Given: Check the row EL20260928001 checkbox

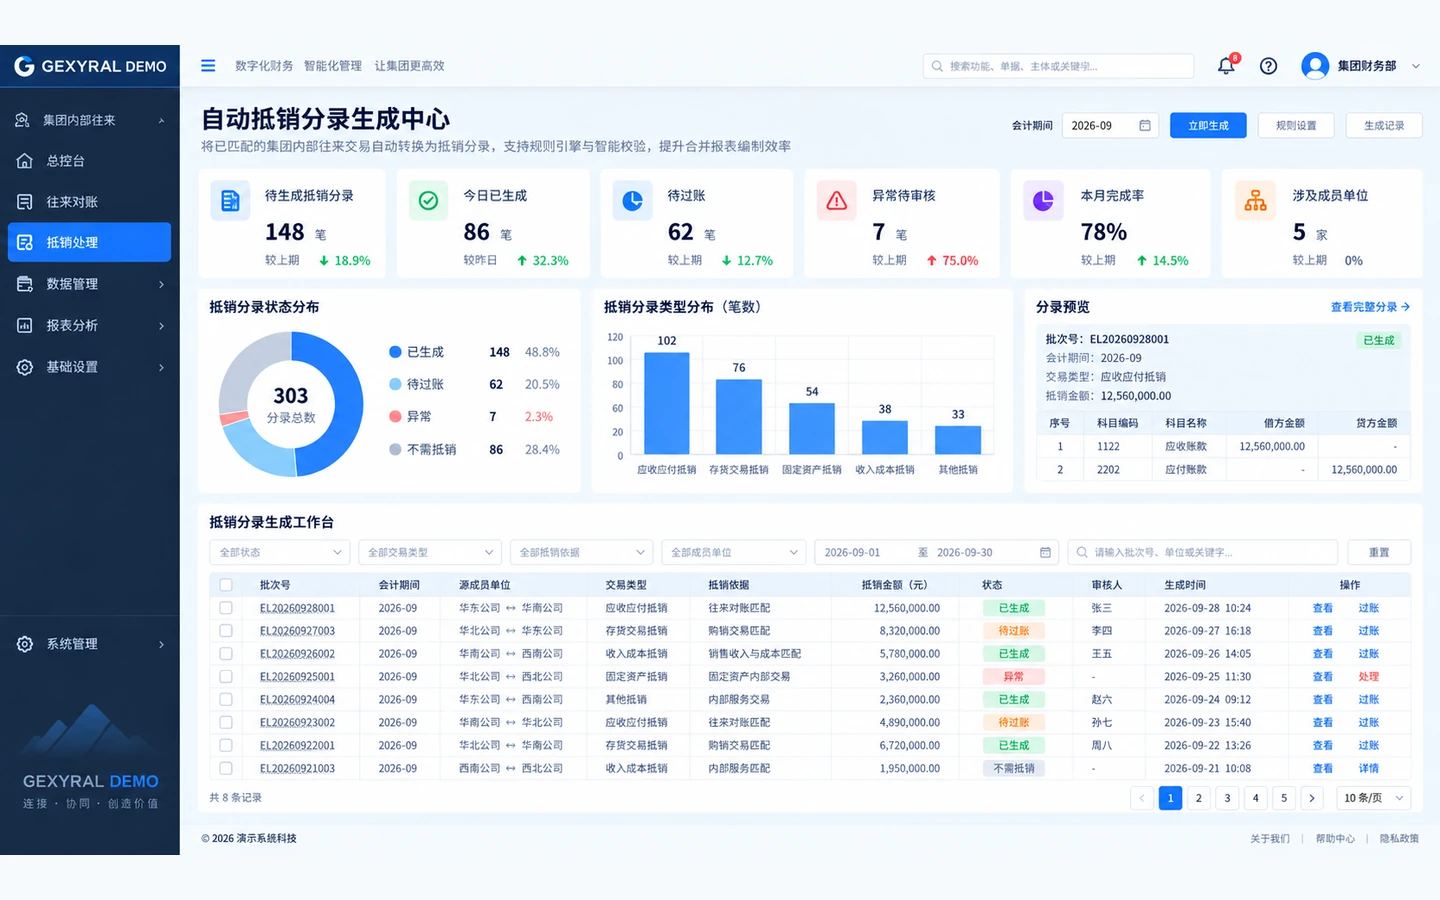Looking at the screenshot, I should [x=226, y=608].
